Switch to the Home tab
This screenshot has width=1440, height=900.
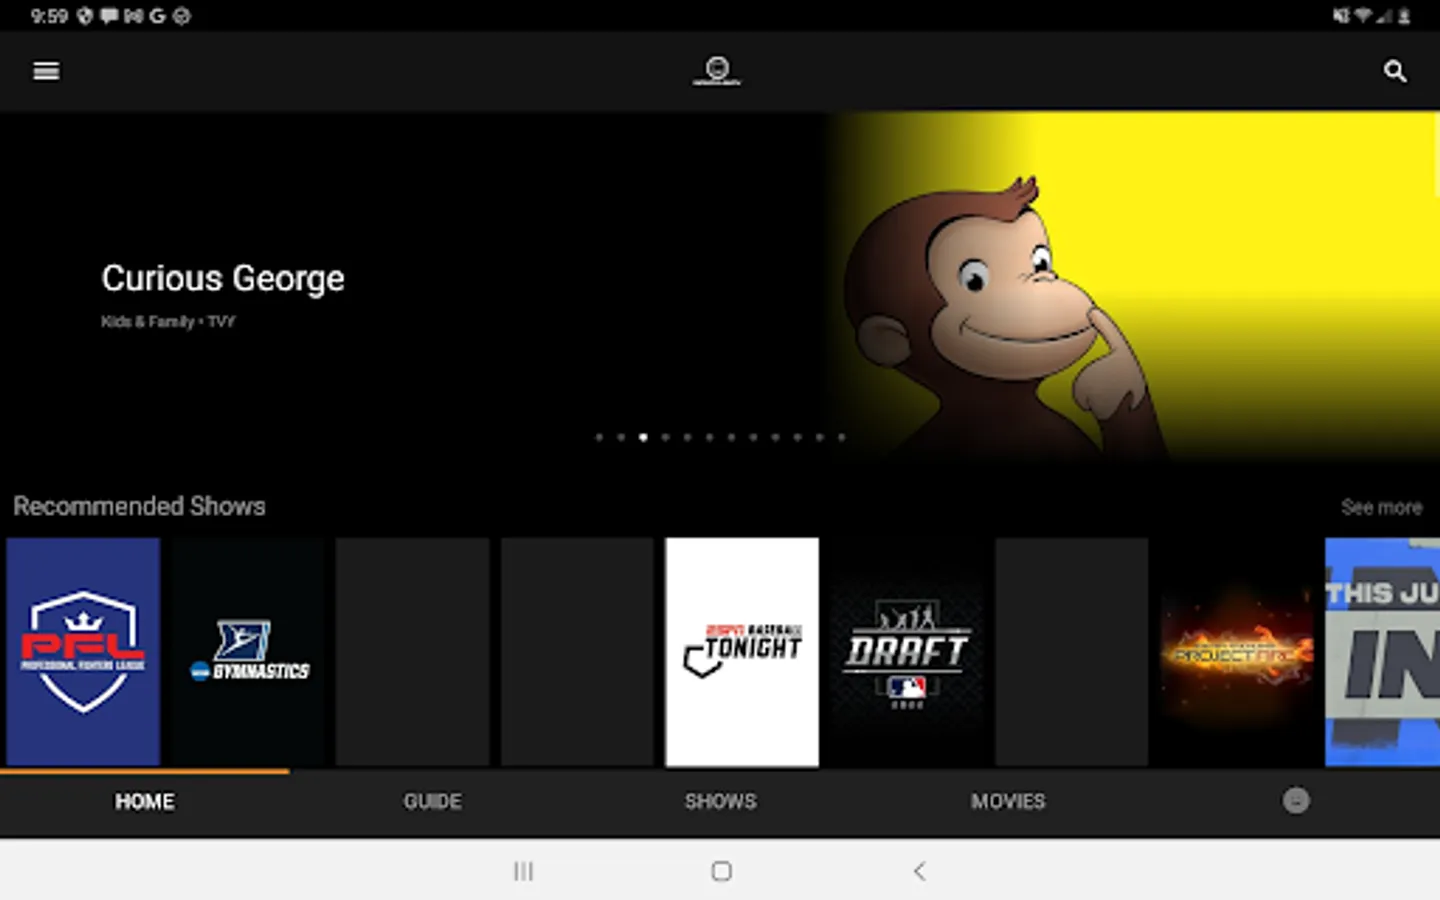pyautogui.click(x=144, y=802)
